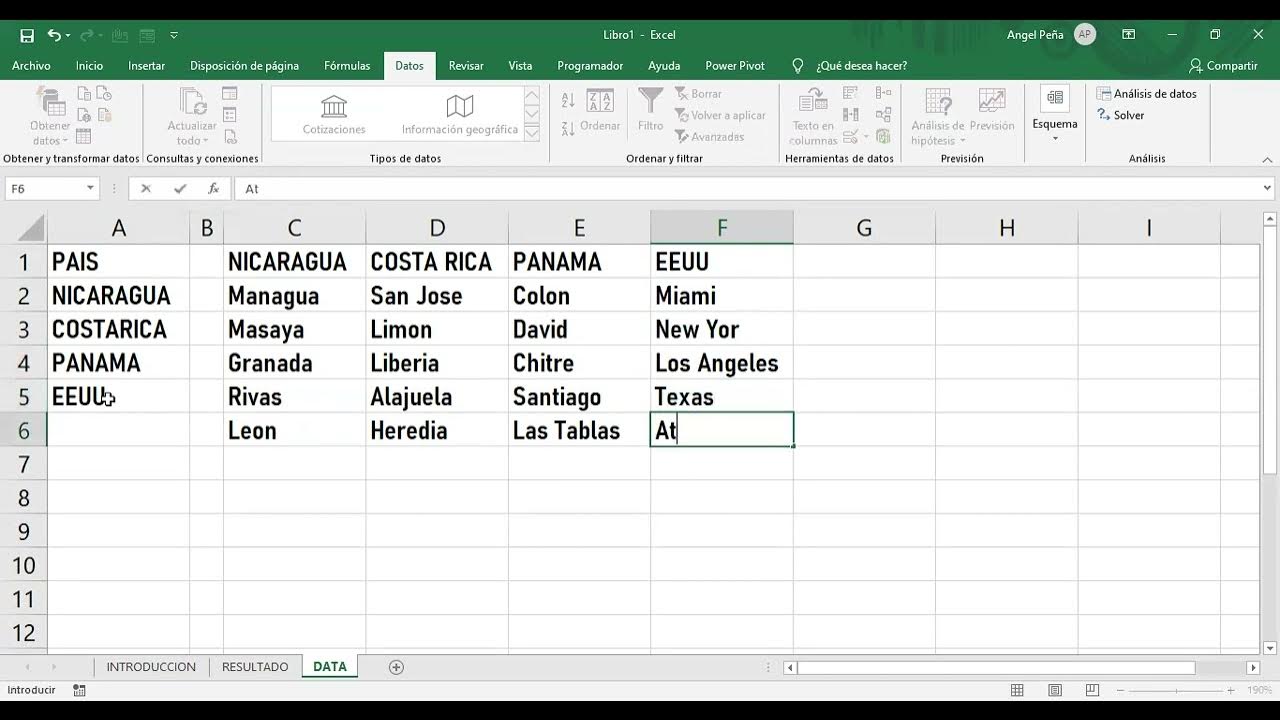
Task: Launch the Solver add-in
Action: tap(1121, 115)
